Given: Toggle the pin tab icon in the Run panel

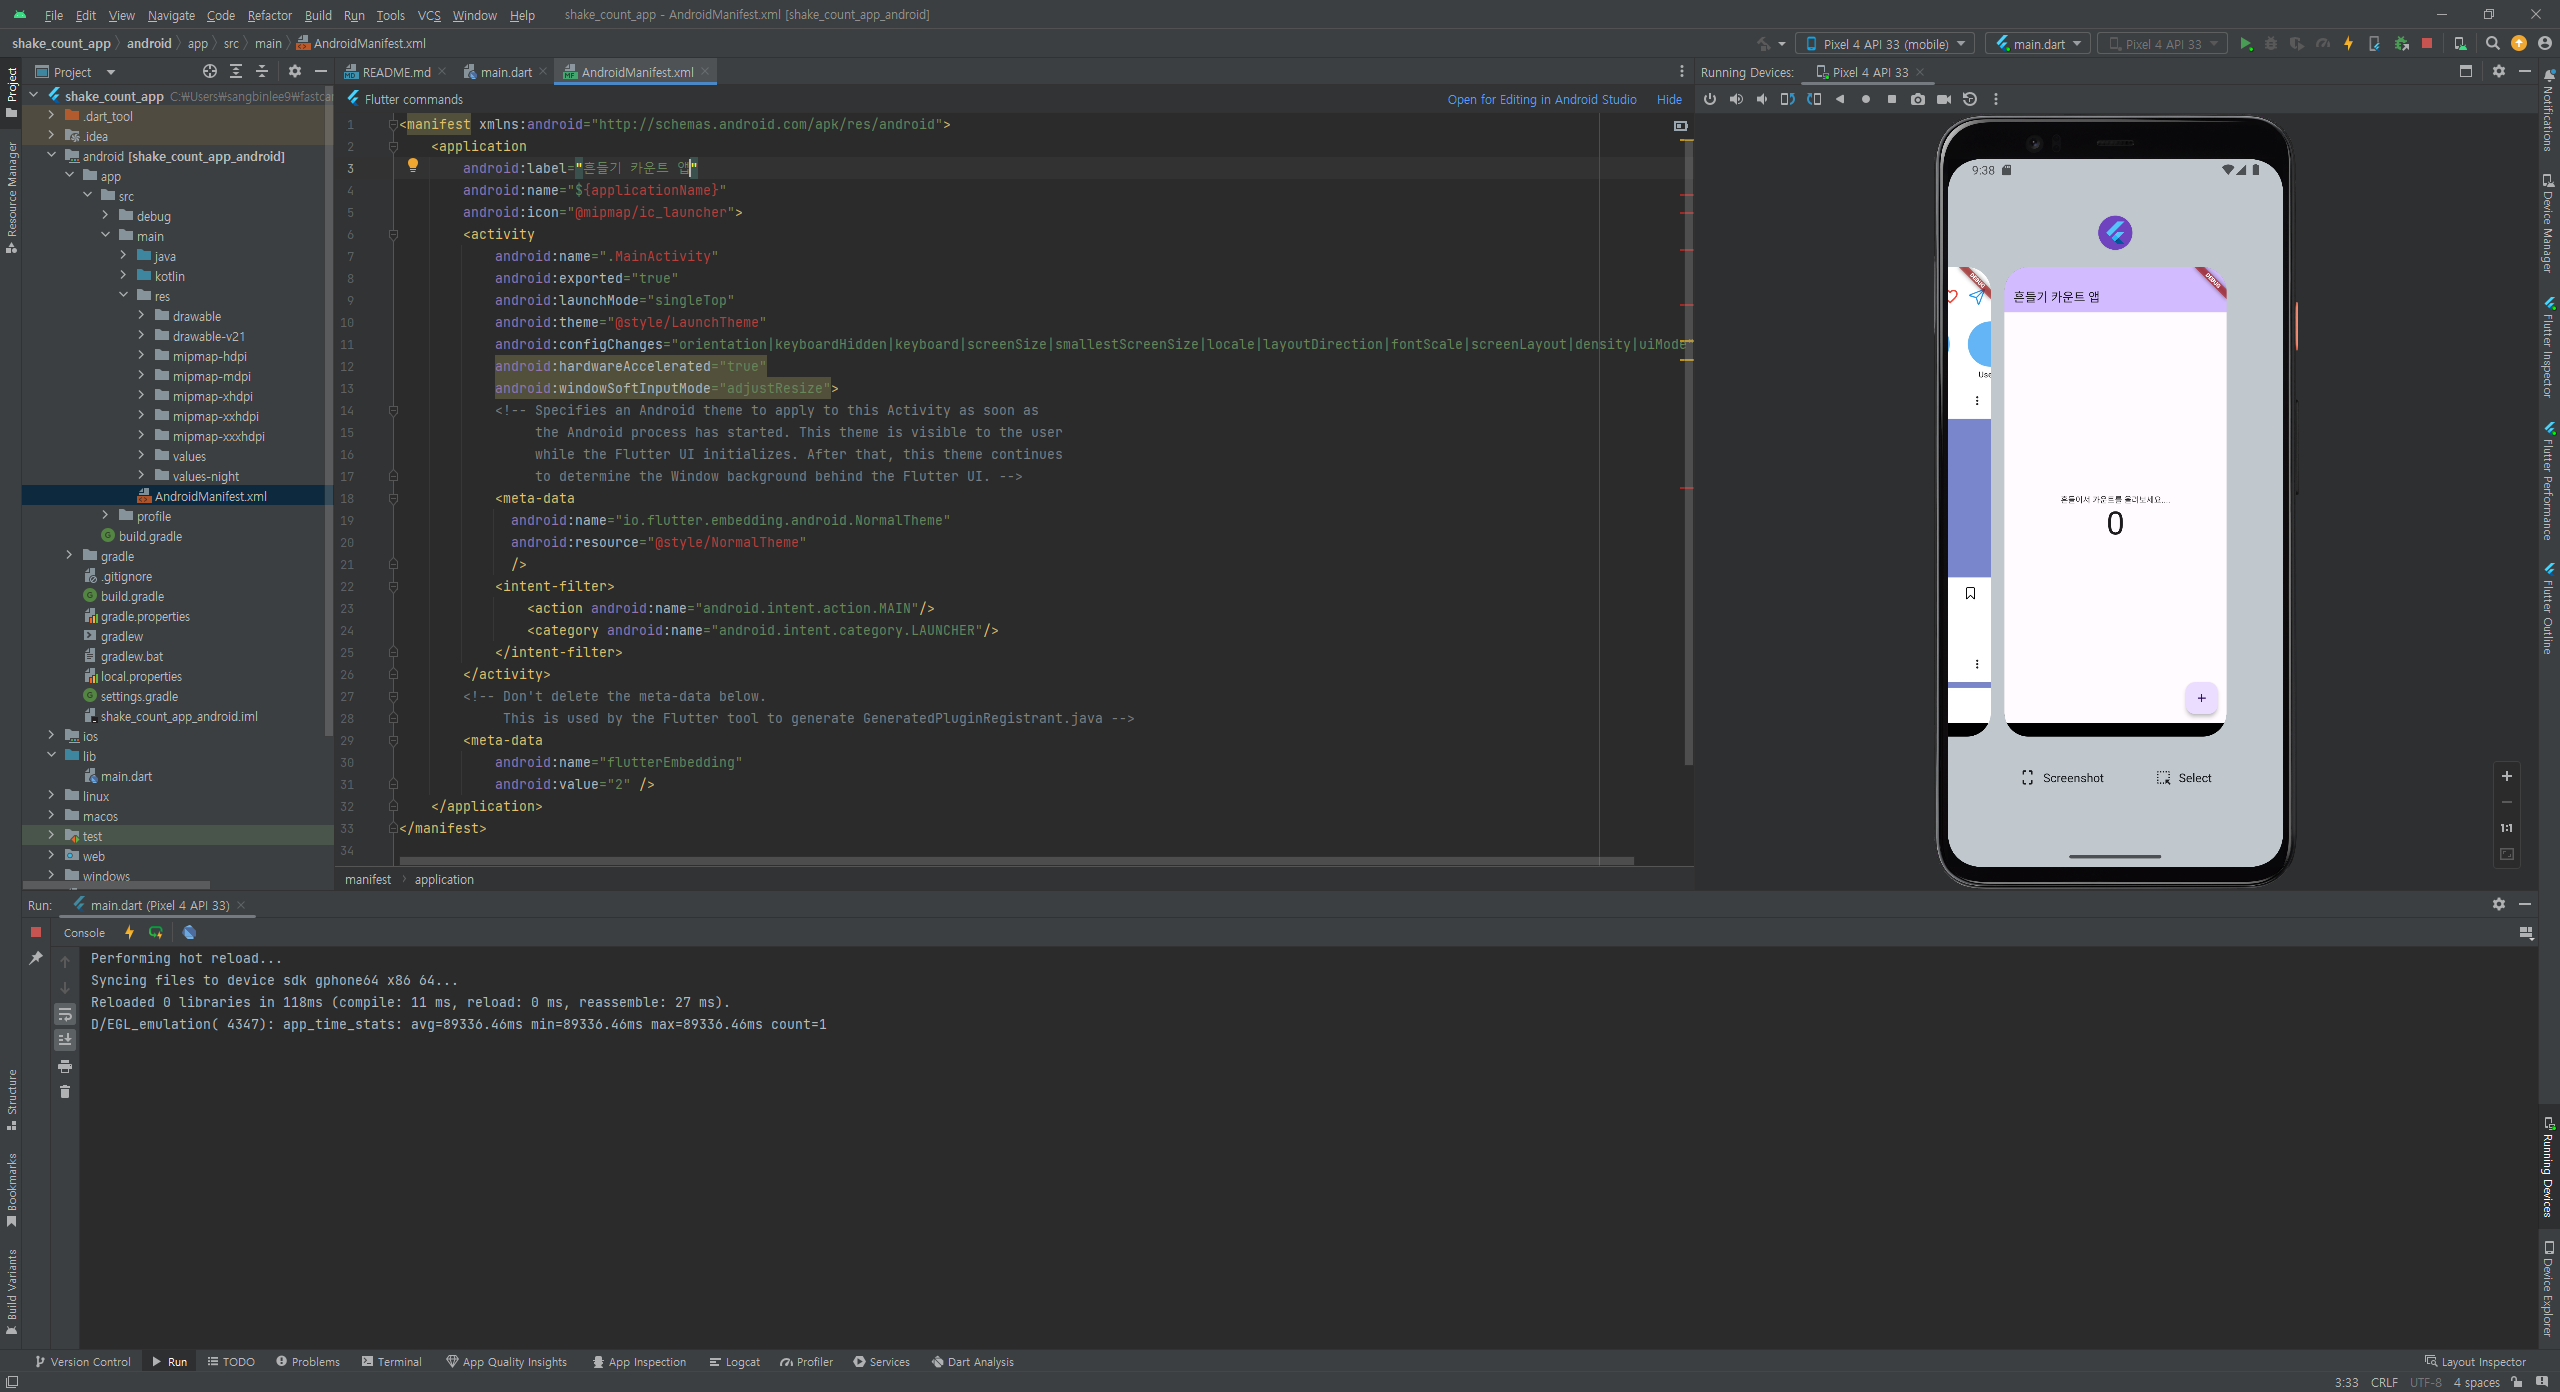Looking at the screenshot, I should (x=36, y=958).
